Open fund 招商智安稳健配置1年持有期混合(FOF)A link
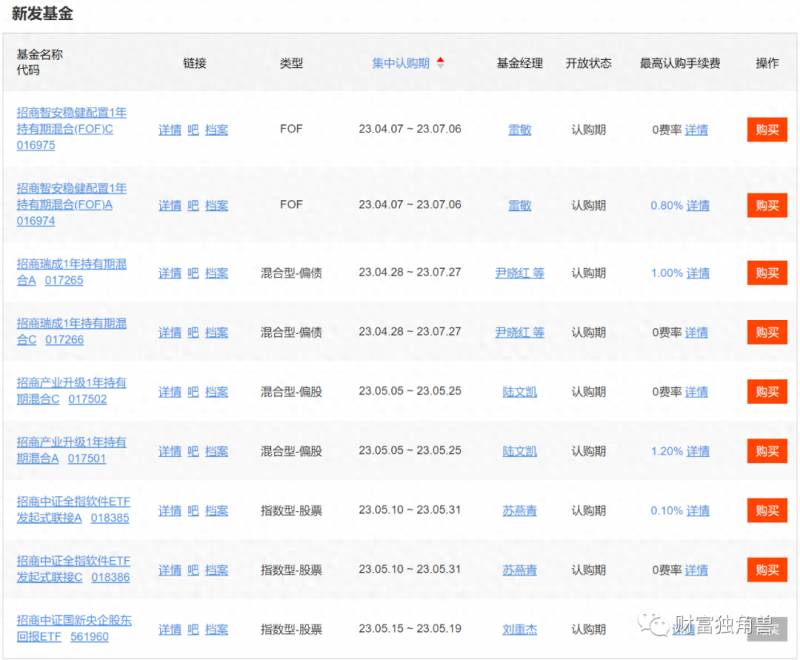This screenshot has width=800, height=660. click(71, 205)
